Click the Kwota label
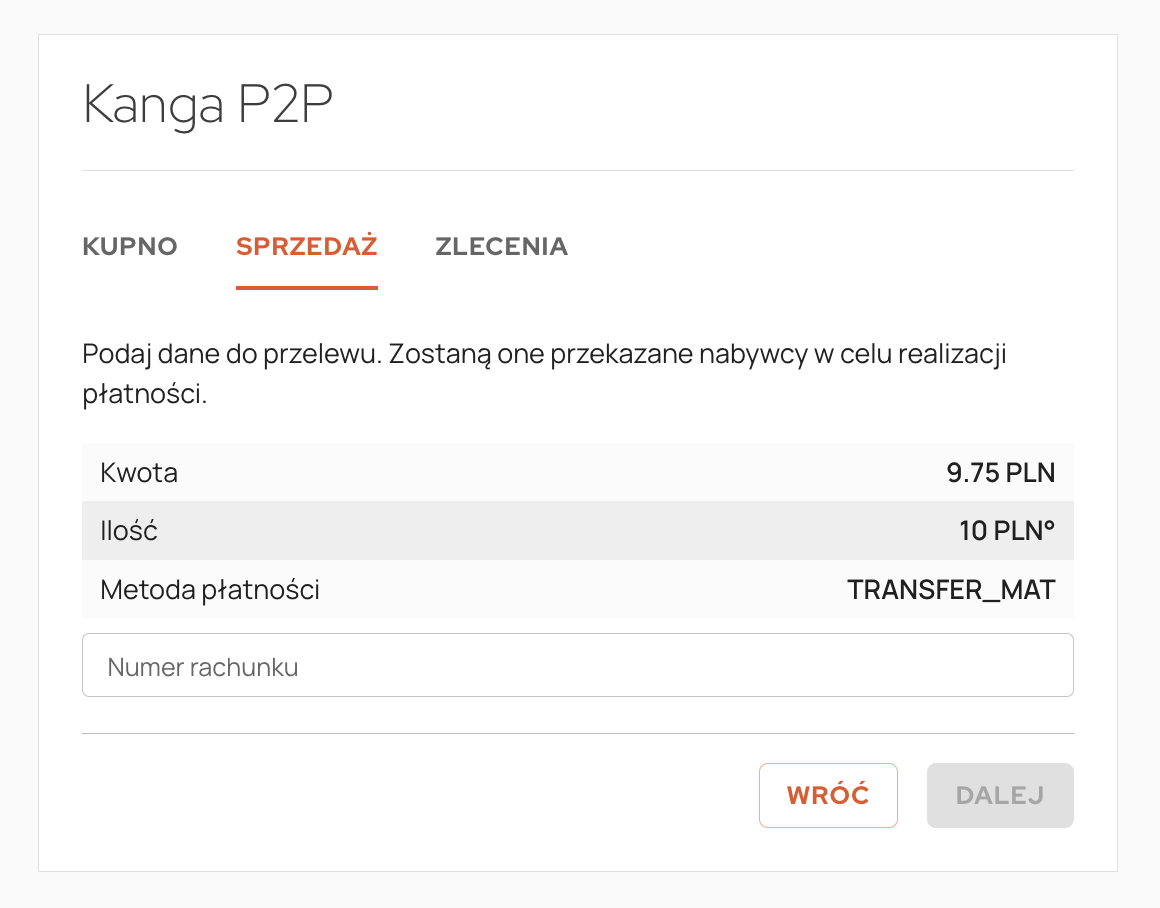Screen dimensions: 1160x908 [x=139, y=473]
